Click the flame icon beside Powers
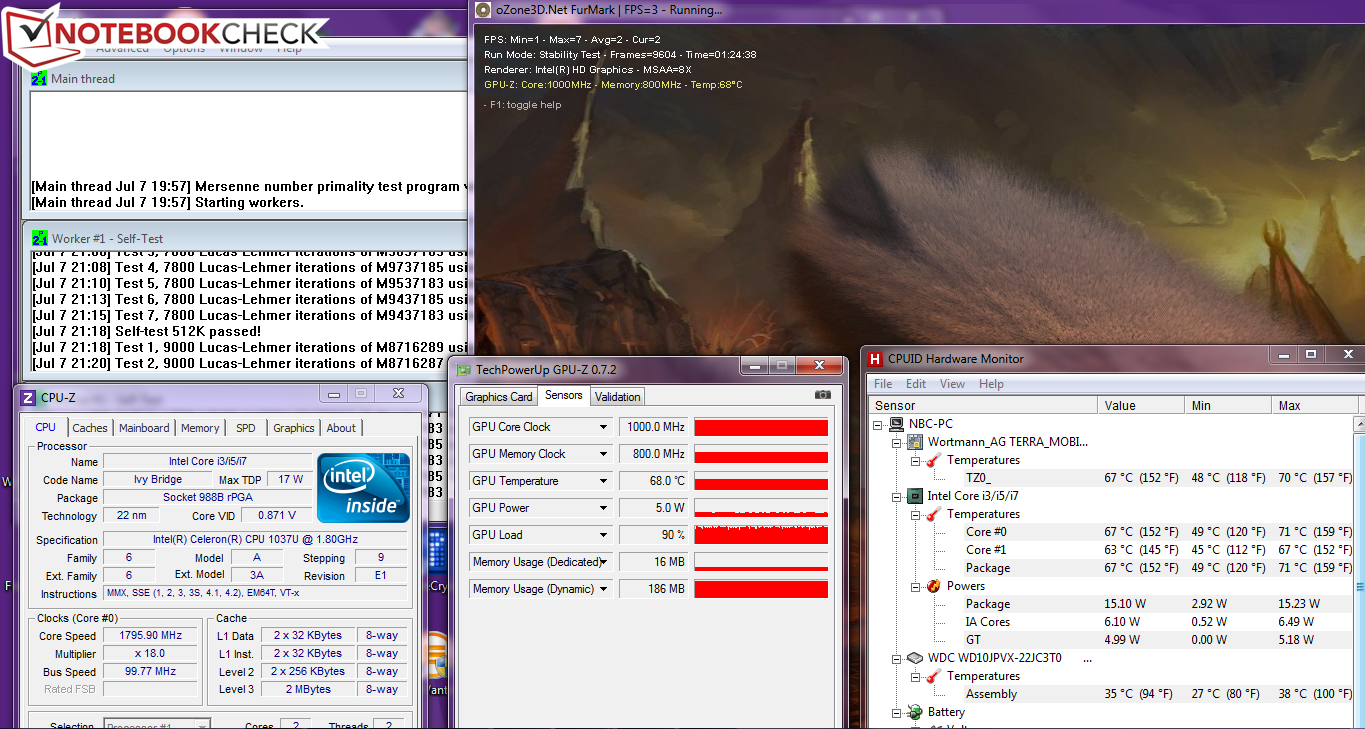This screenshot has width=1365, height=729. 934,586
